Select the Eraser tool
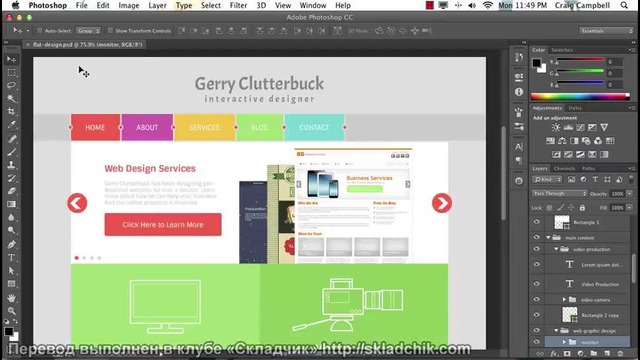The image size is (640, 360). coord(11,191)
